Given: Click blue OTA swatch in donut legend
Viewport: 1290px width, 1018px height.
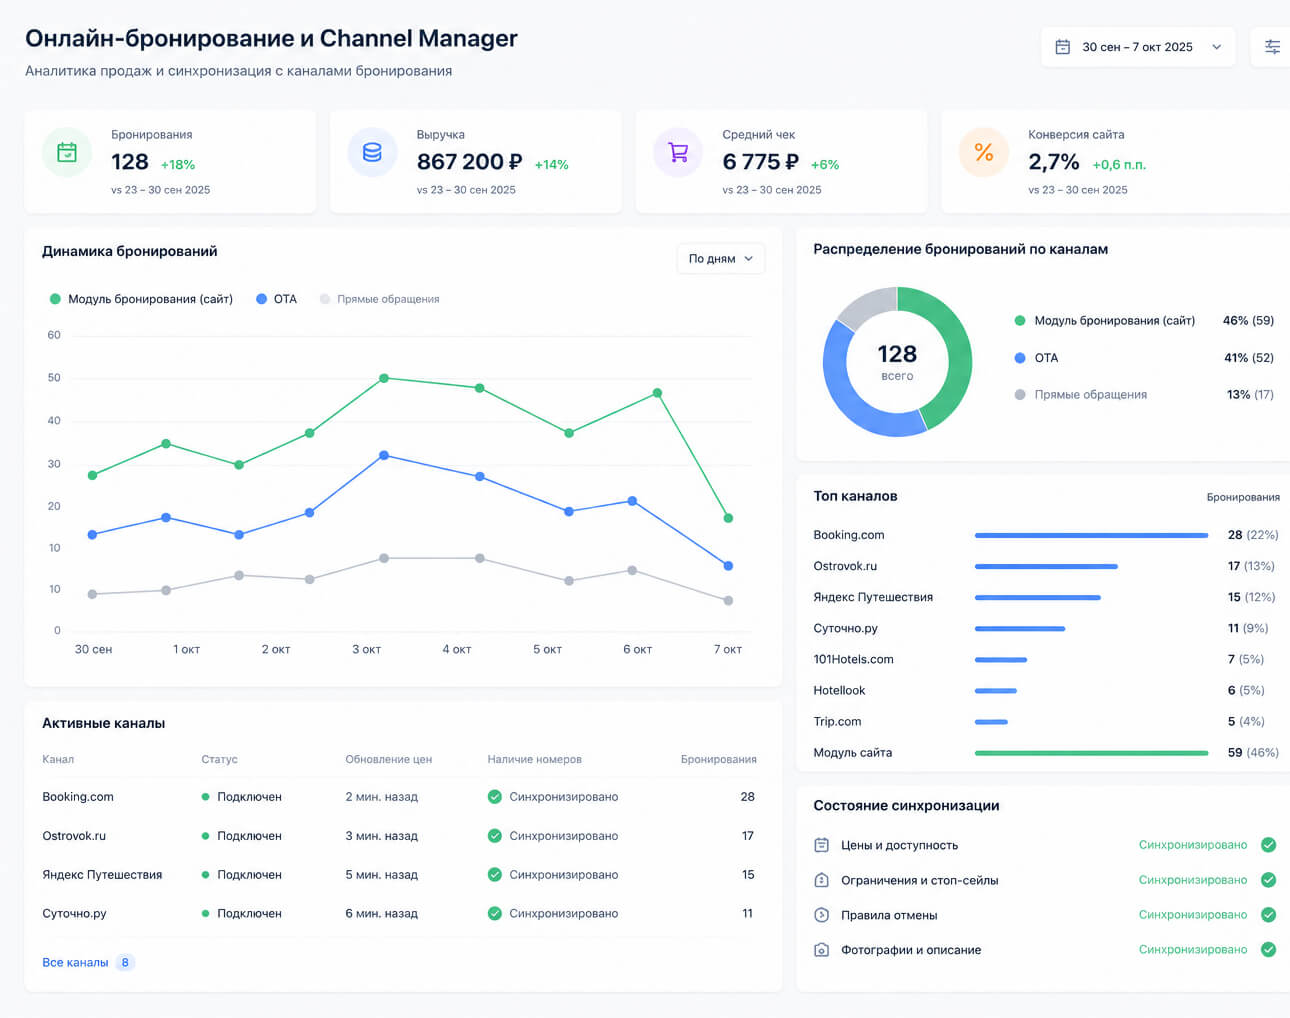Looking at the screenshot, I should pyautogui.click(x=1020, y=358).
